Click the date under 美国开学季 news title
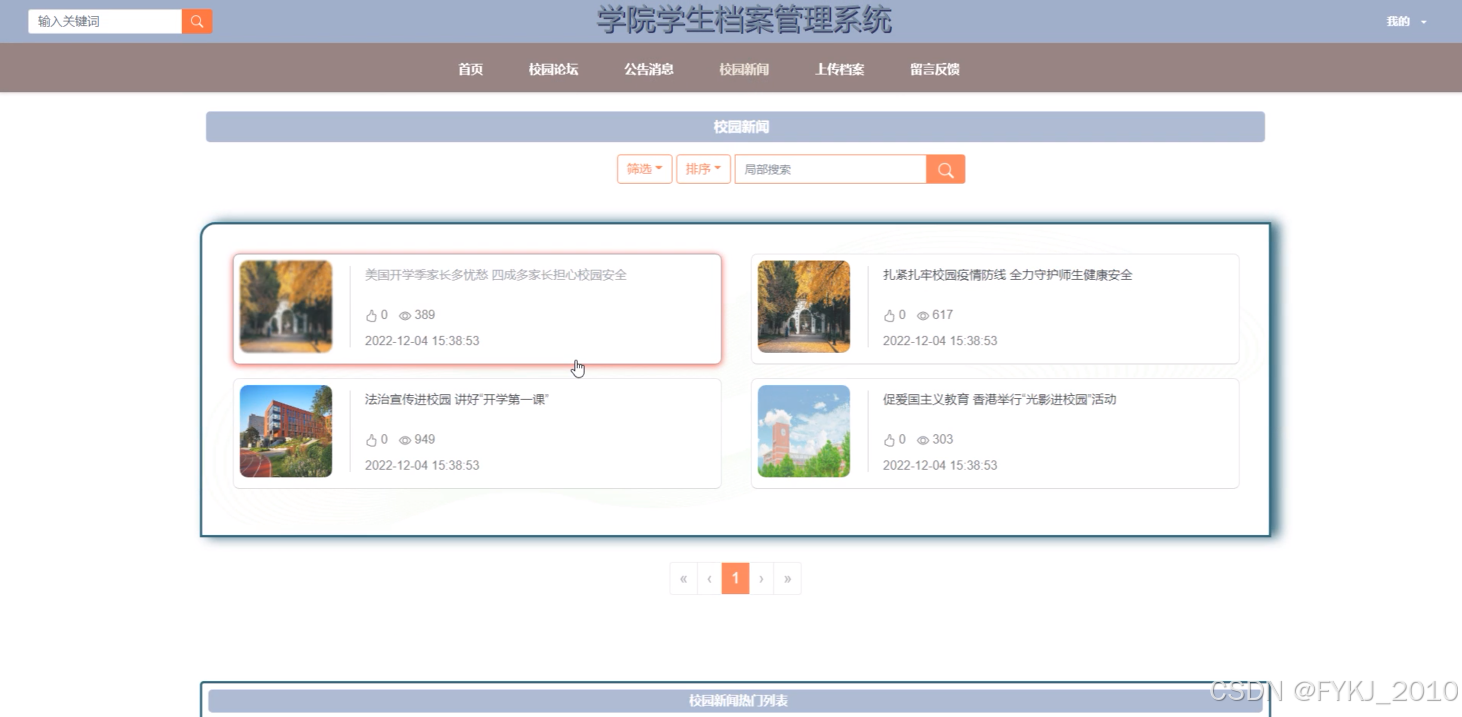This screenshot has width=1462, height=717. click(x=422, y=341)
